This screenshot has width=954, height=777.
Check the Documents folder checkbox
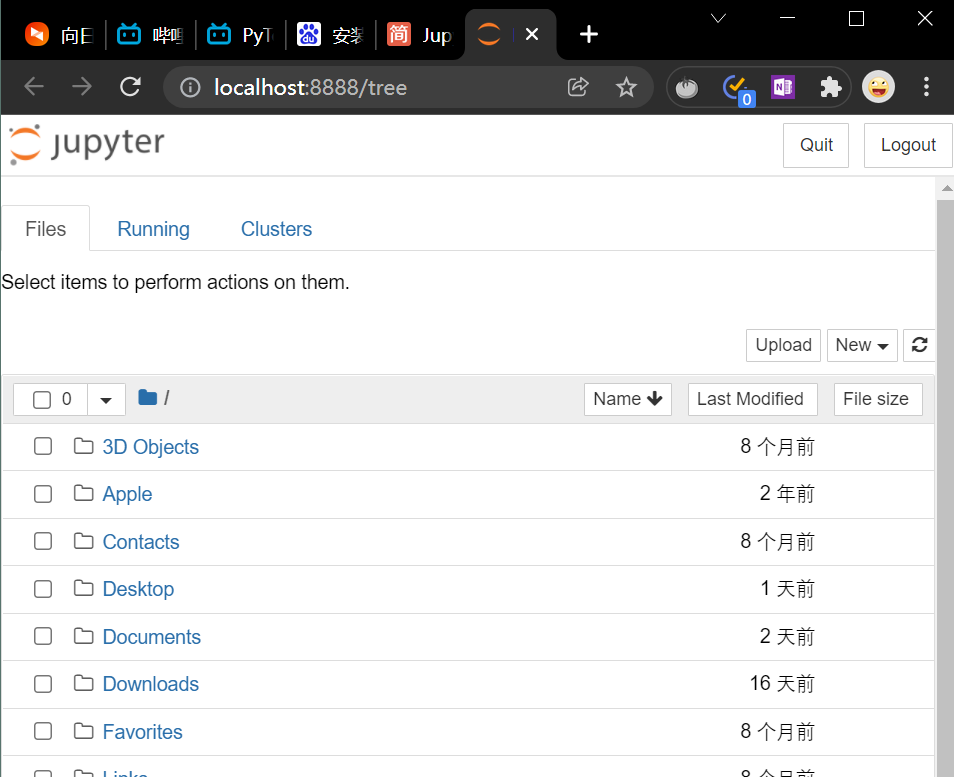point(43,636)
